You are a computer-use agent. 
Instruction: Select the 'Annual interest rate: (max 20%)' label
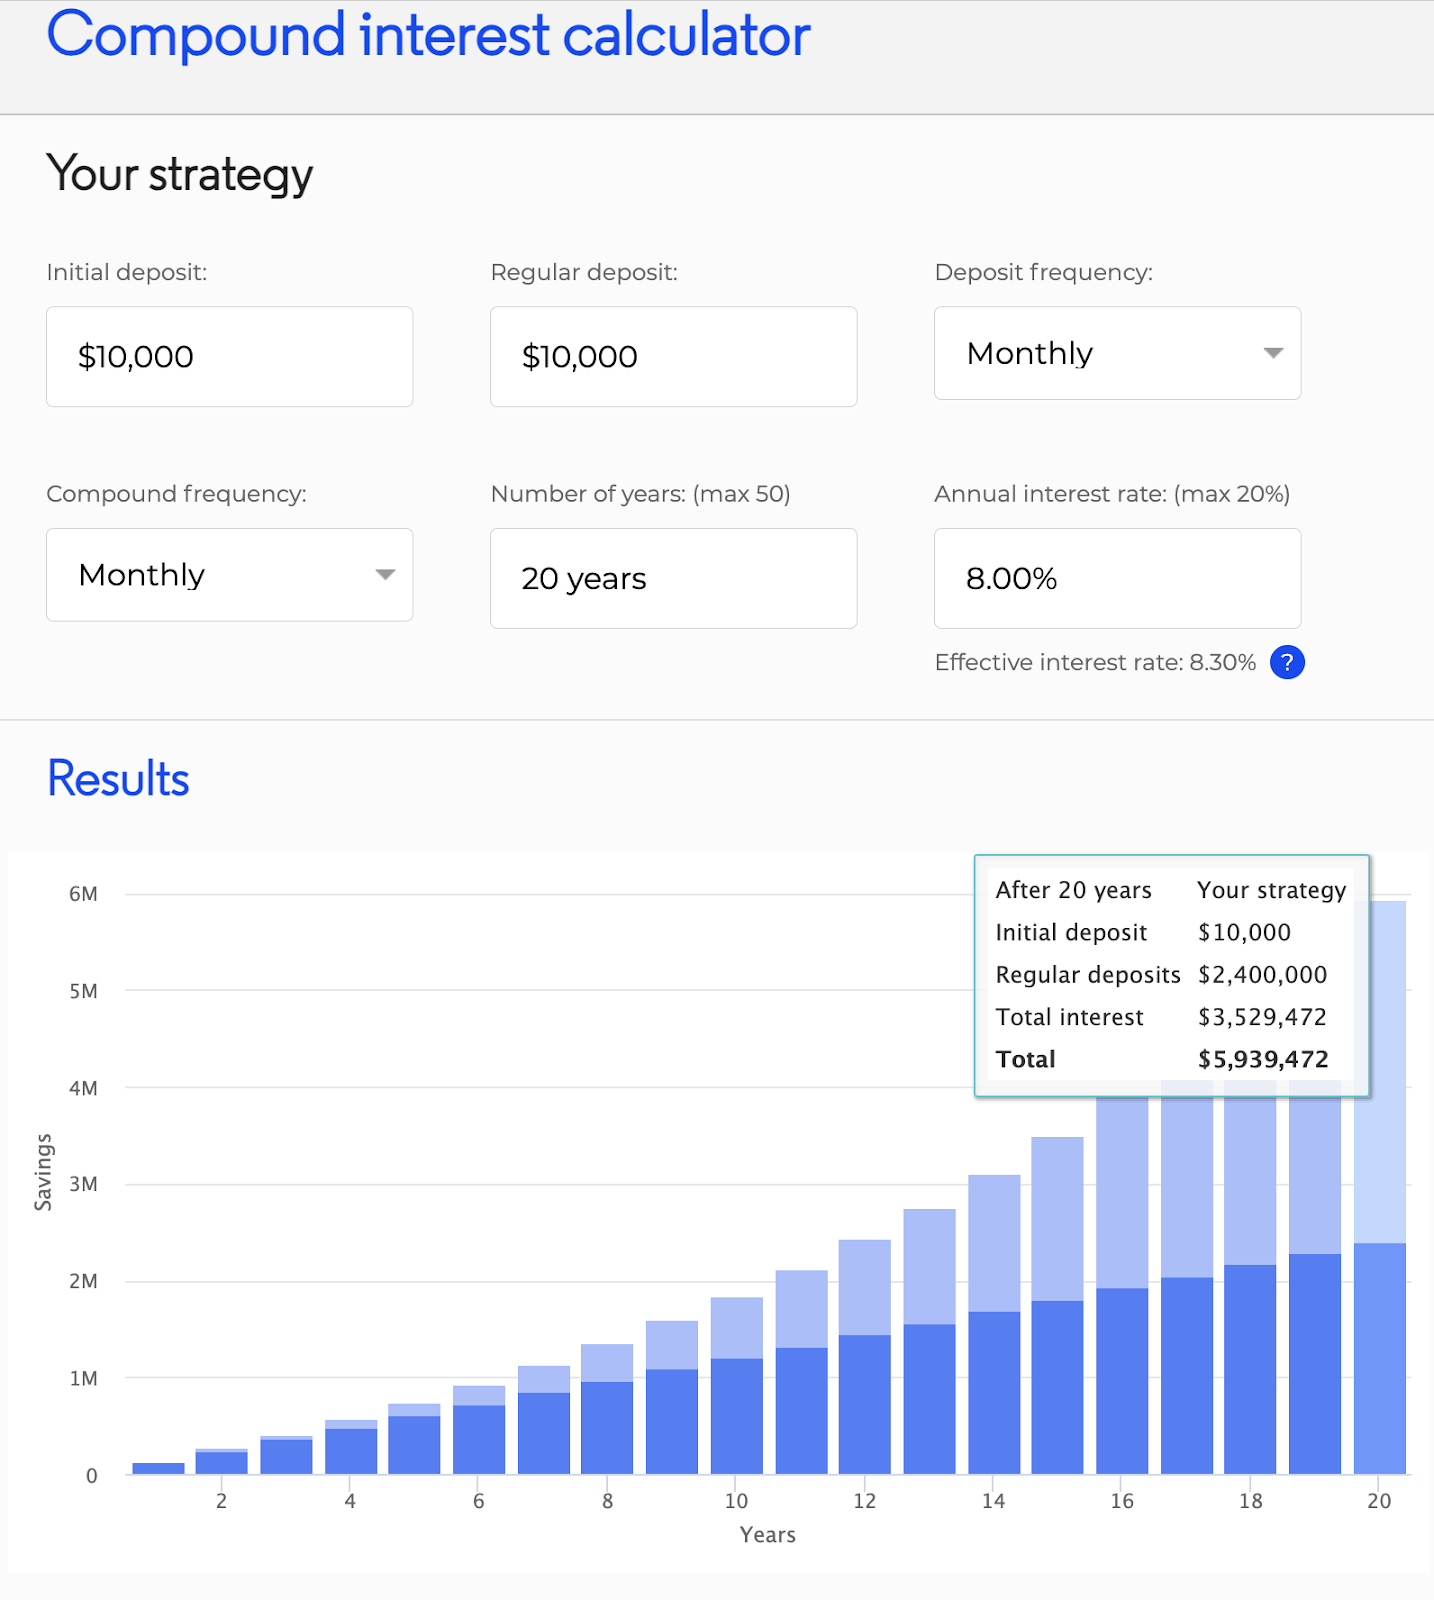coord(1112,494)
